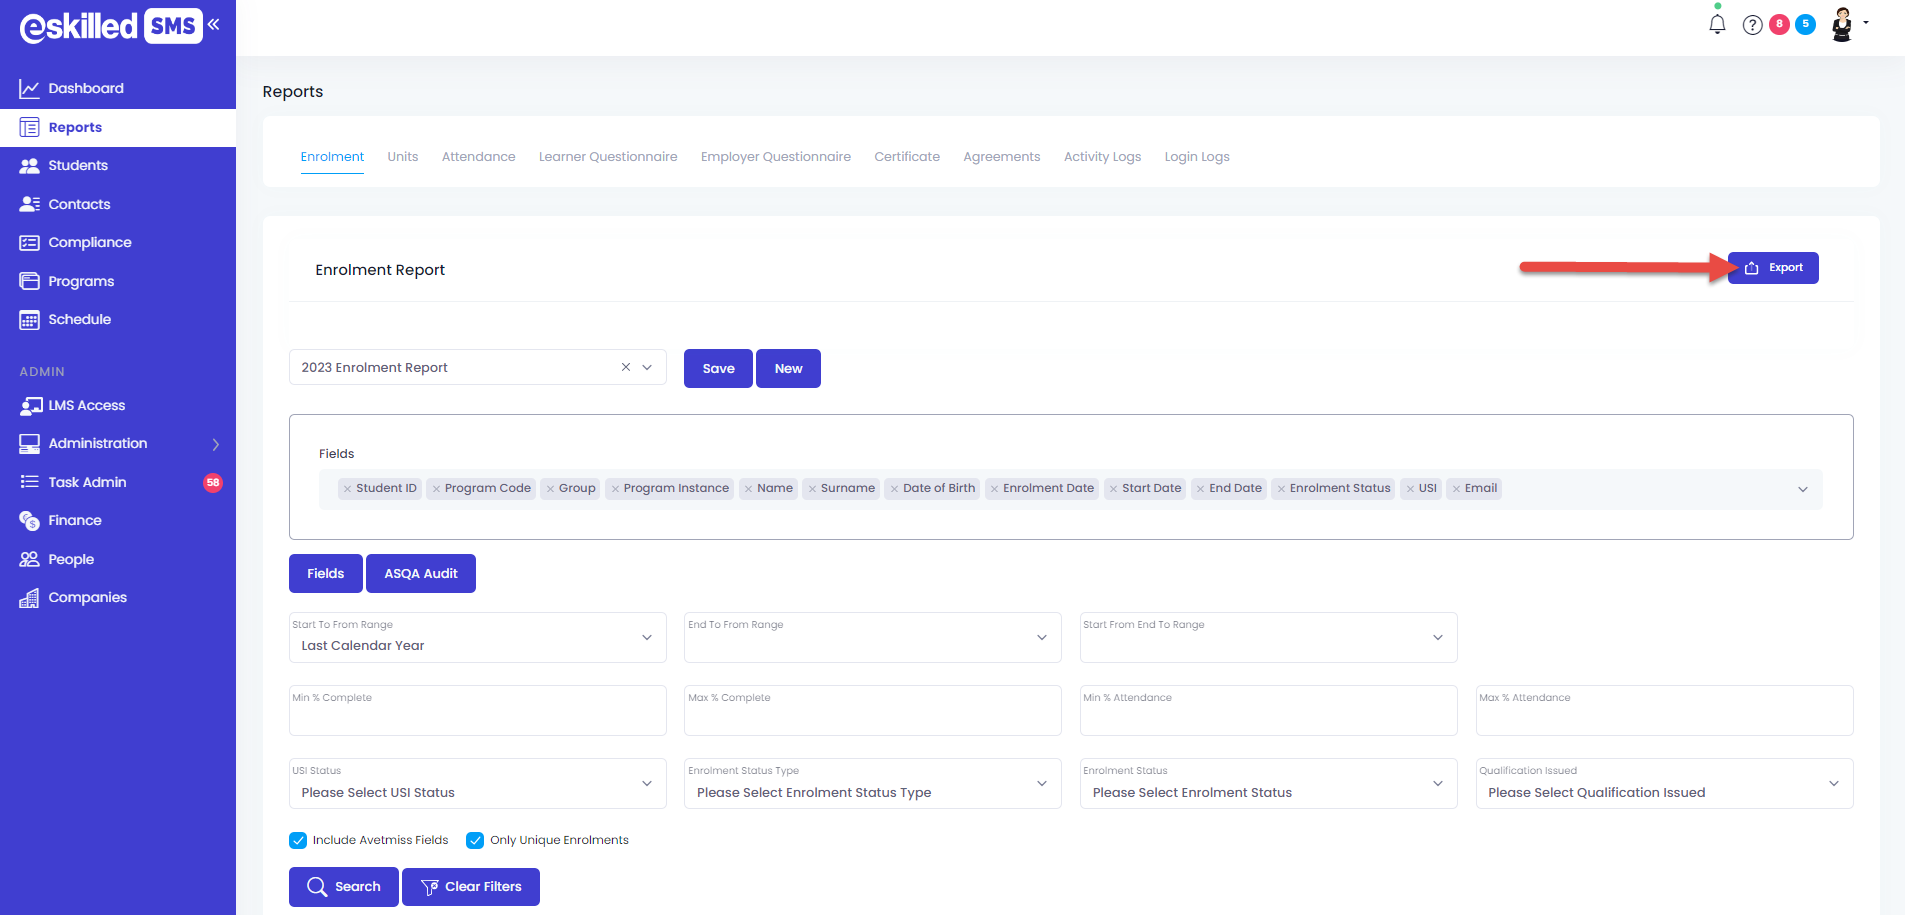Click the Dashboard chart icon in sidebar
Screen dimensions: 1905x915
(29, 89)
